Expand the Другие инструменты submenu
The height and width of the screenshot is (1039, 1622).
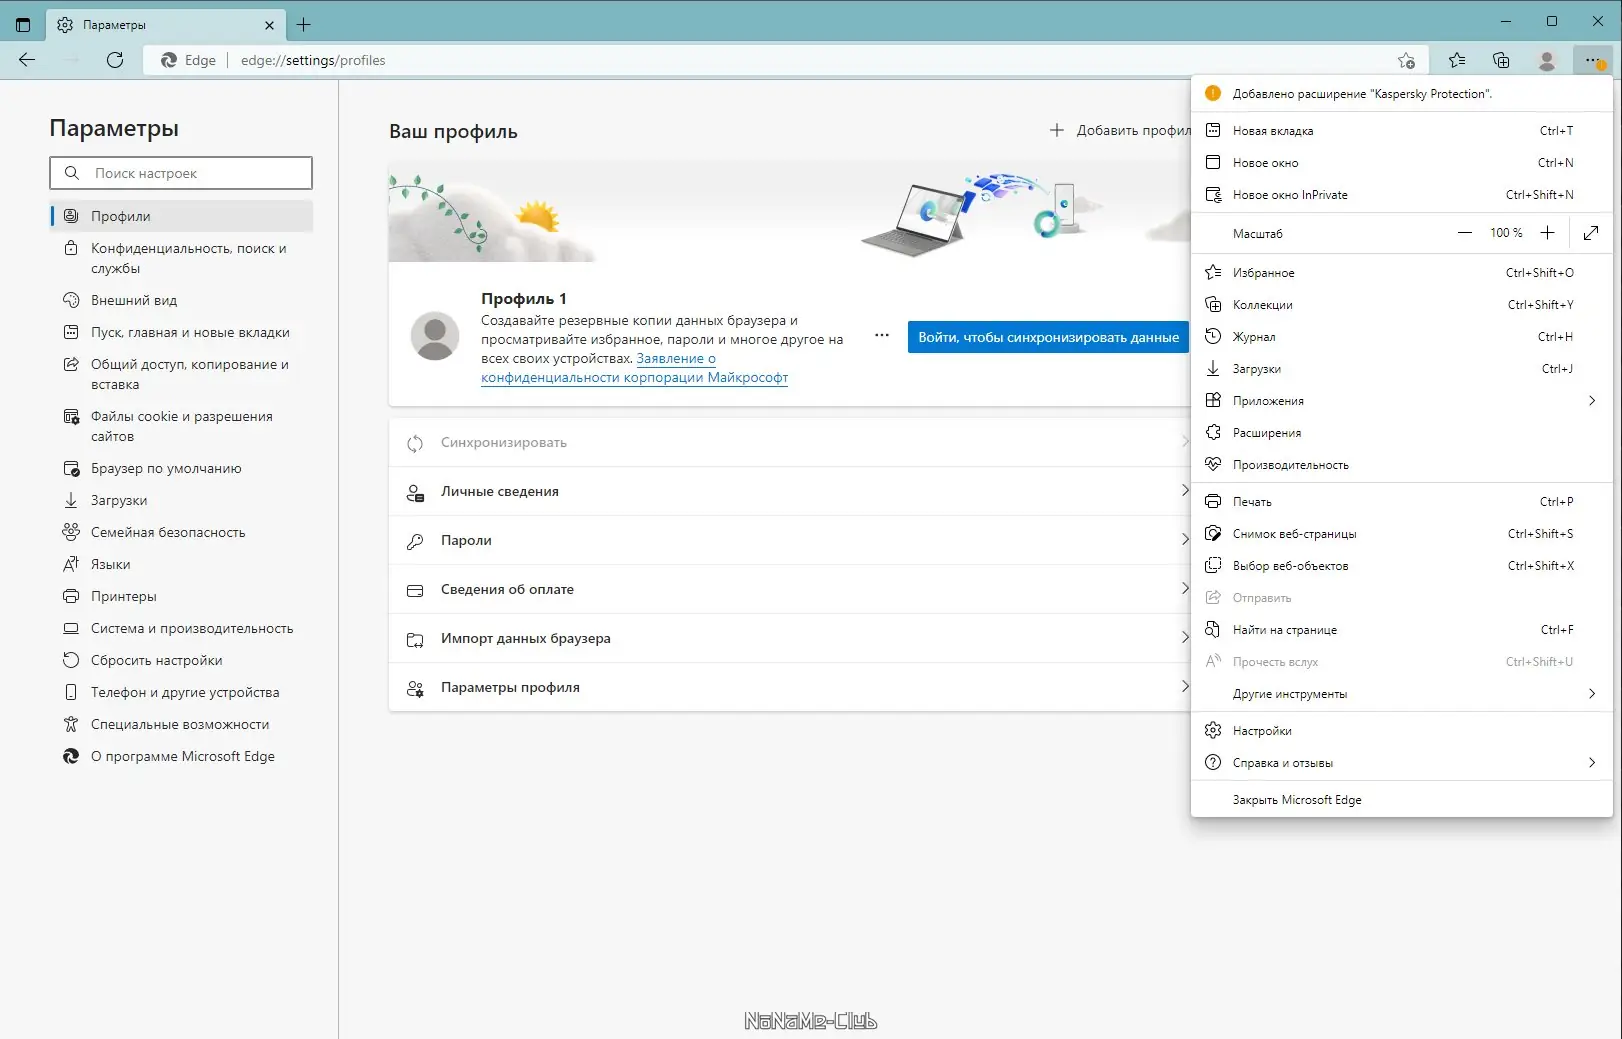1402,693
